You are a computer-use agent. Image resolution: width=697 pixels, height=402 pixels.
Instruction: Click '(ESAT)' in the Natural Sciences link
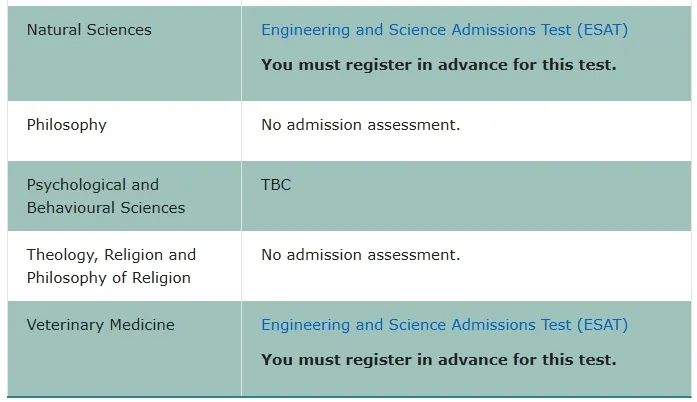click(600, 30)
